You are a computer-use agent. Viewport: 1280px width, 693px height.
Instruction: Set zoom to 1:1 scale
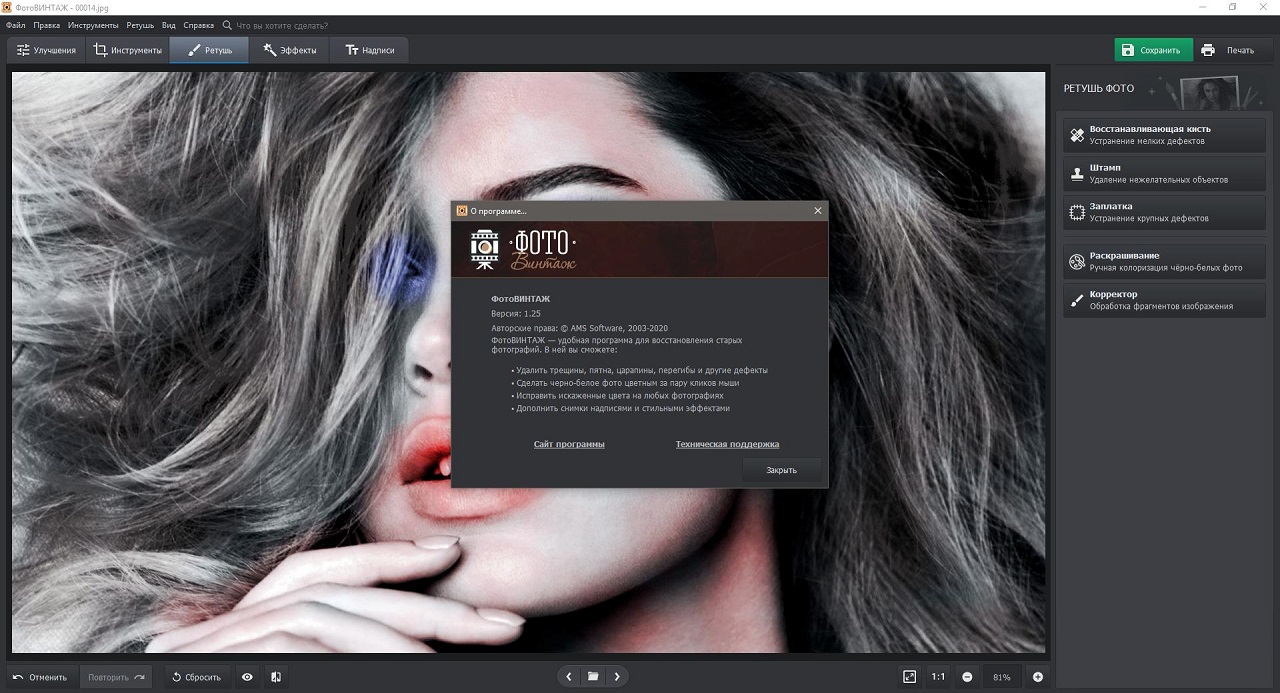pyautogui.click(x=938, y=677)
